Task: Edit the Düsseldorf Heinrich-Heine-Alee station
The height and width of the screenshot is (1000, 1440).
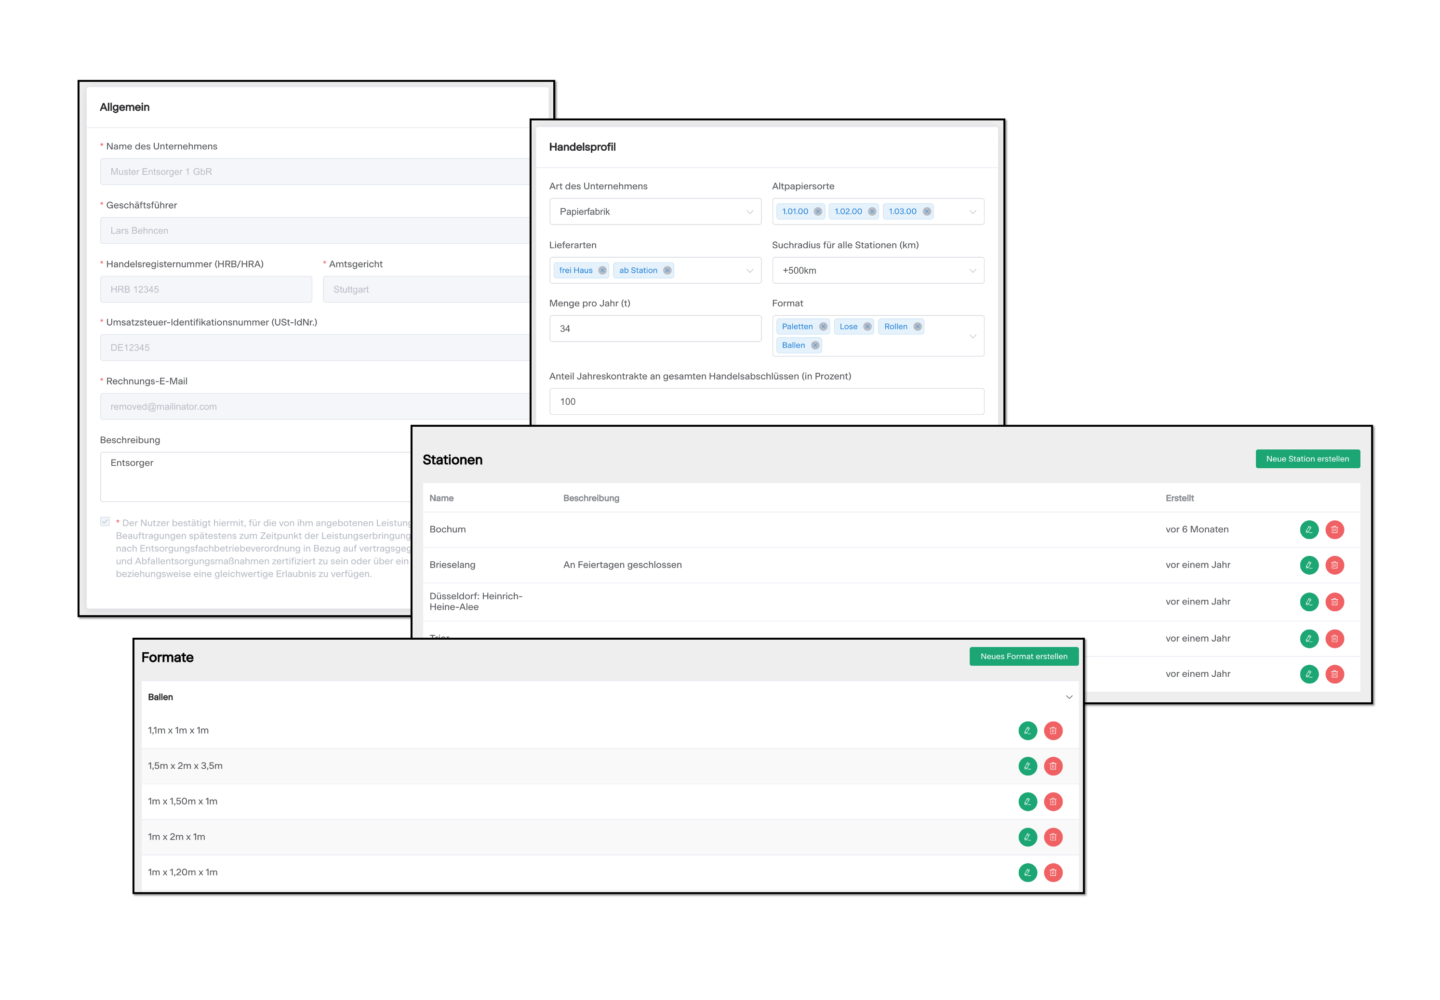Action: click(x=1309, y=602)
